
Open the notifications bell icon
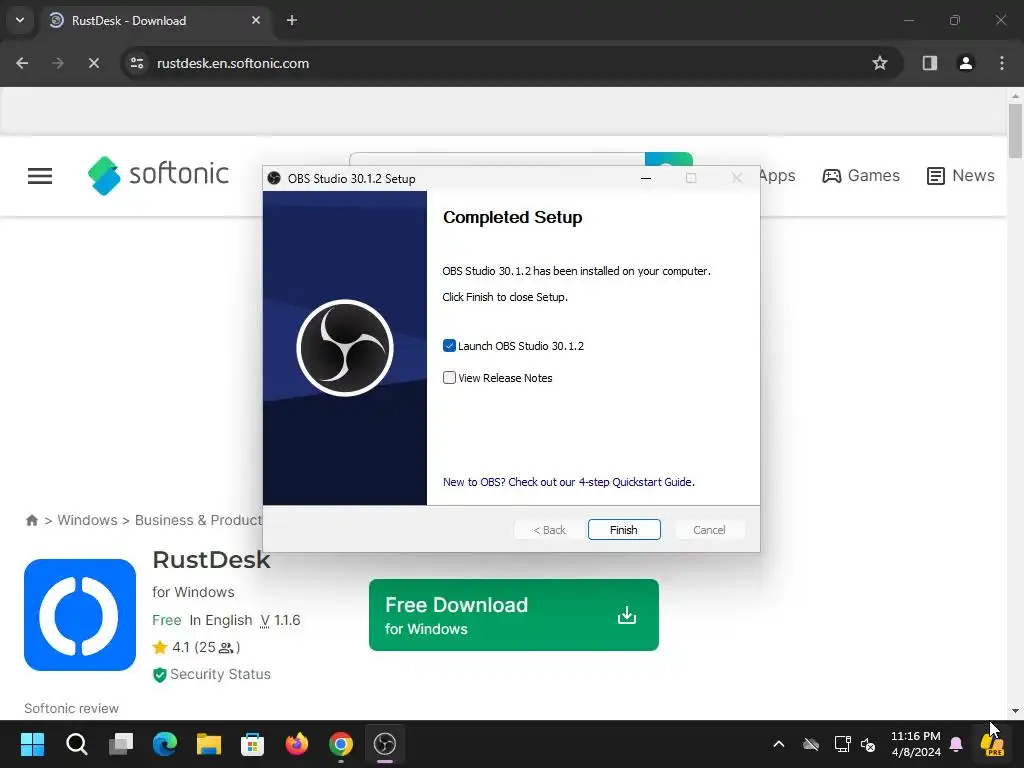tap(956, 744)
